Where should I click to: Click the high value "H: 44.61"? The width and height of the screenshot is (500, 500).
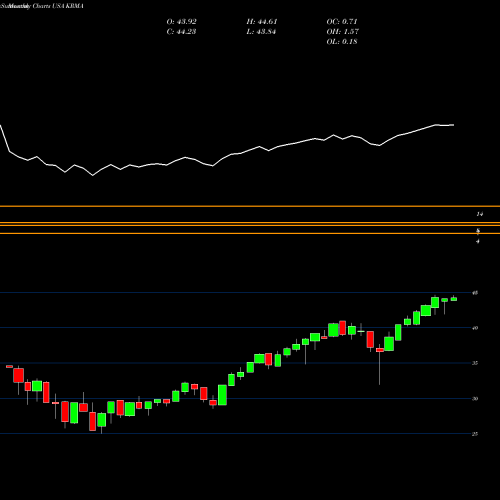262,22
